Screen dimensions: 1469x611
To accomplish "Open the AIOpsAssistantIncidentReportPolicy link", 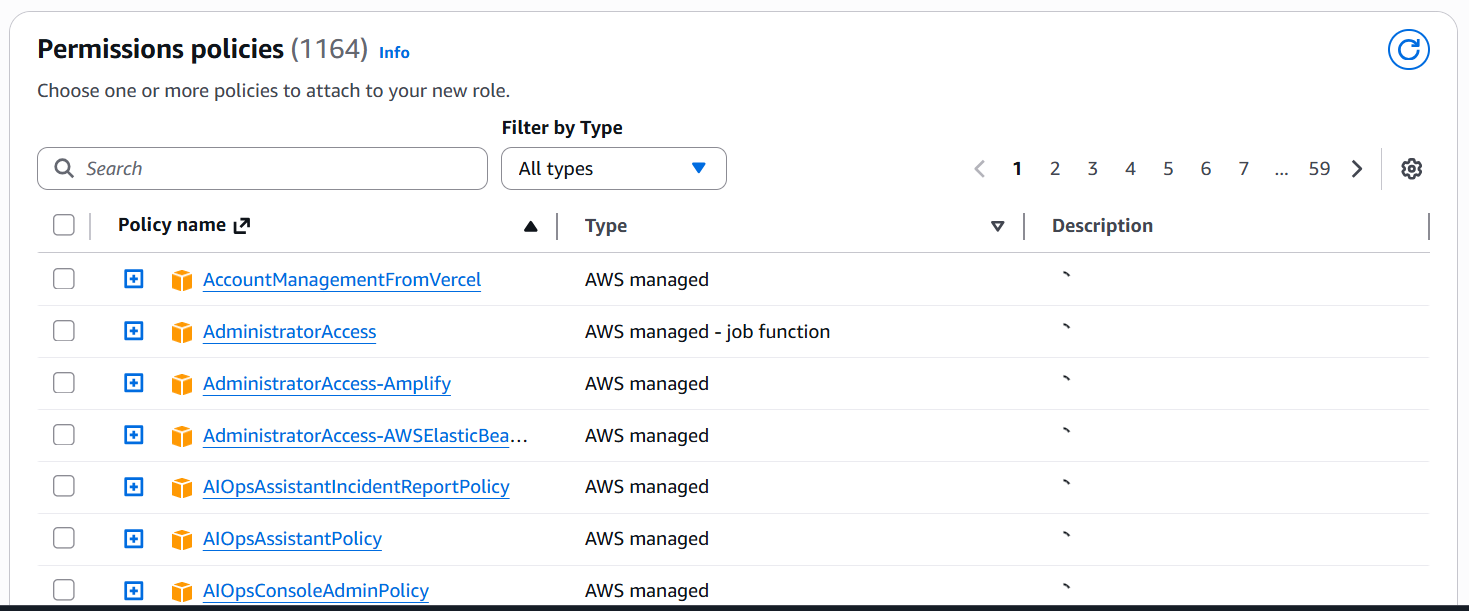I will pos(356,487).
